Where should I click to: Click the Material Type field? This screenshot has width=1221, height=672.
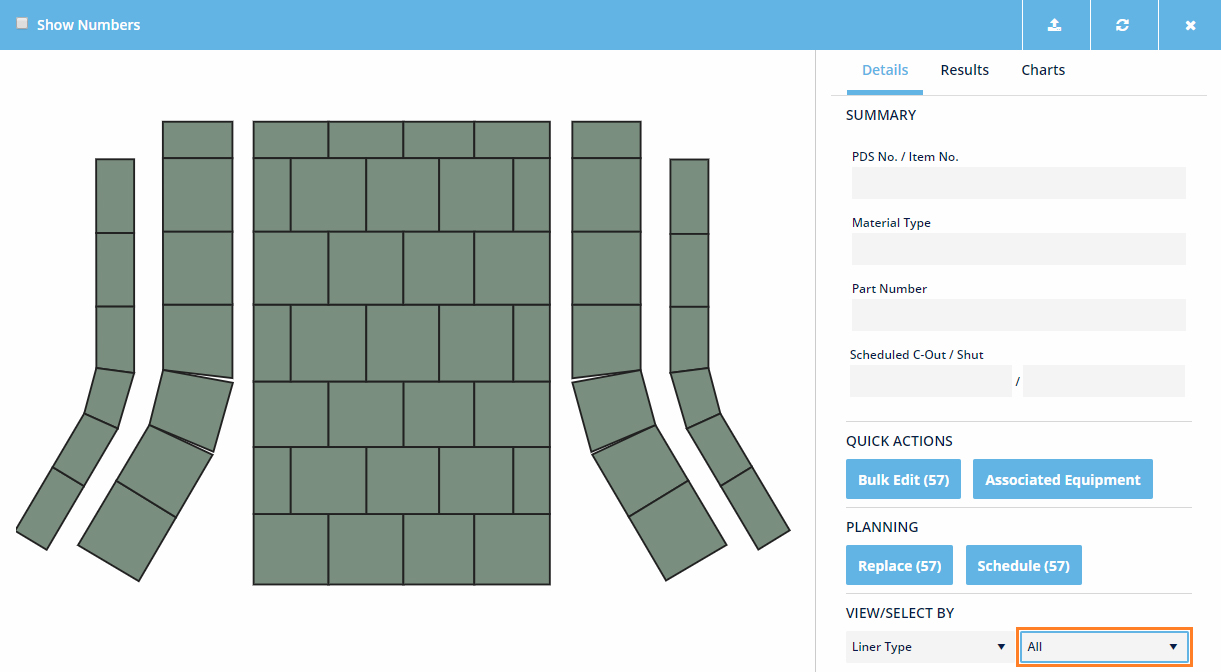(1018, 249)
